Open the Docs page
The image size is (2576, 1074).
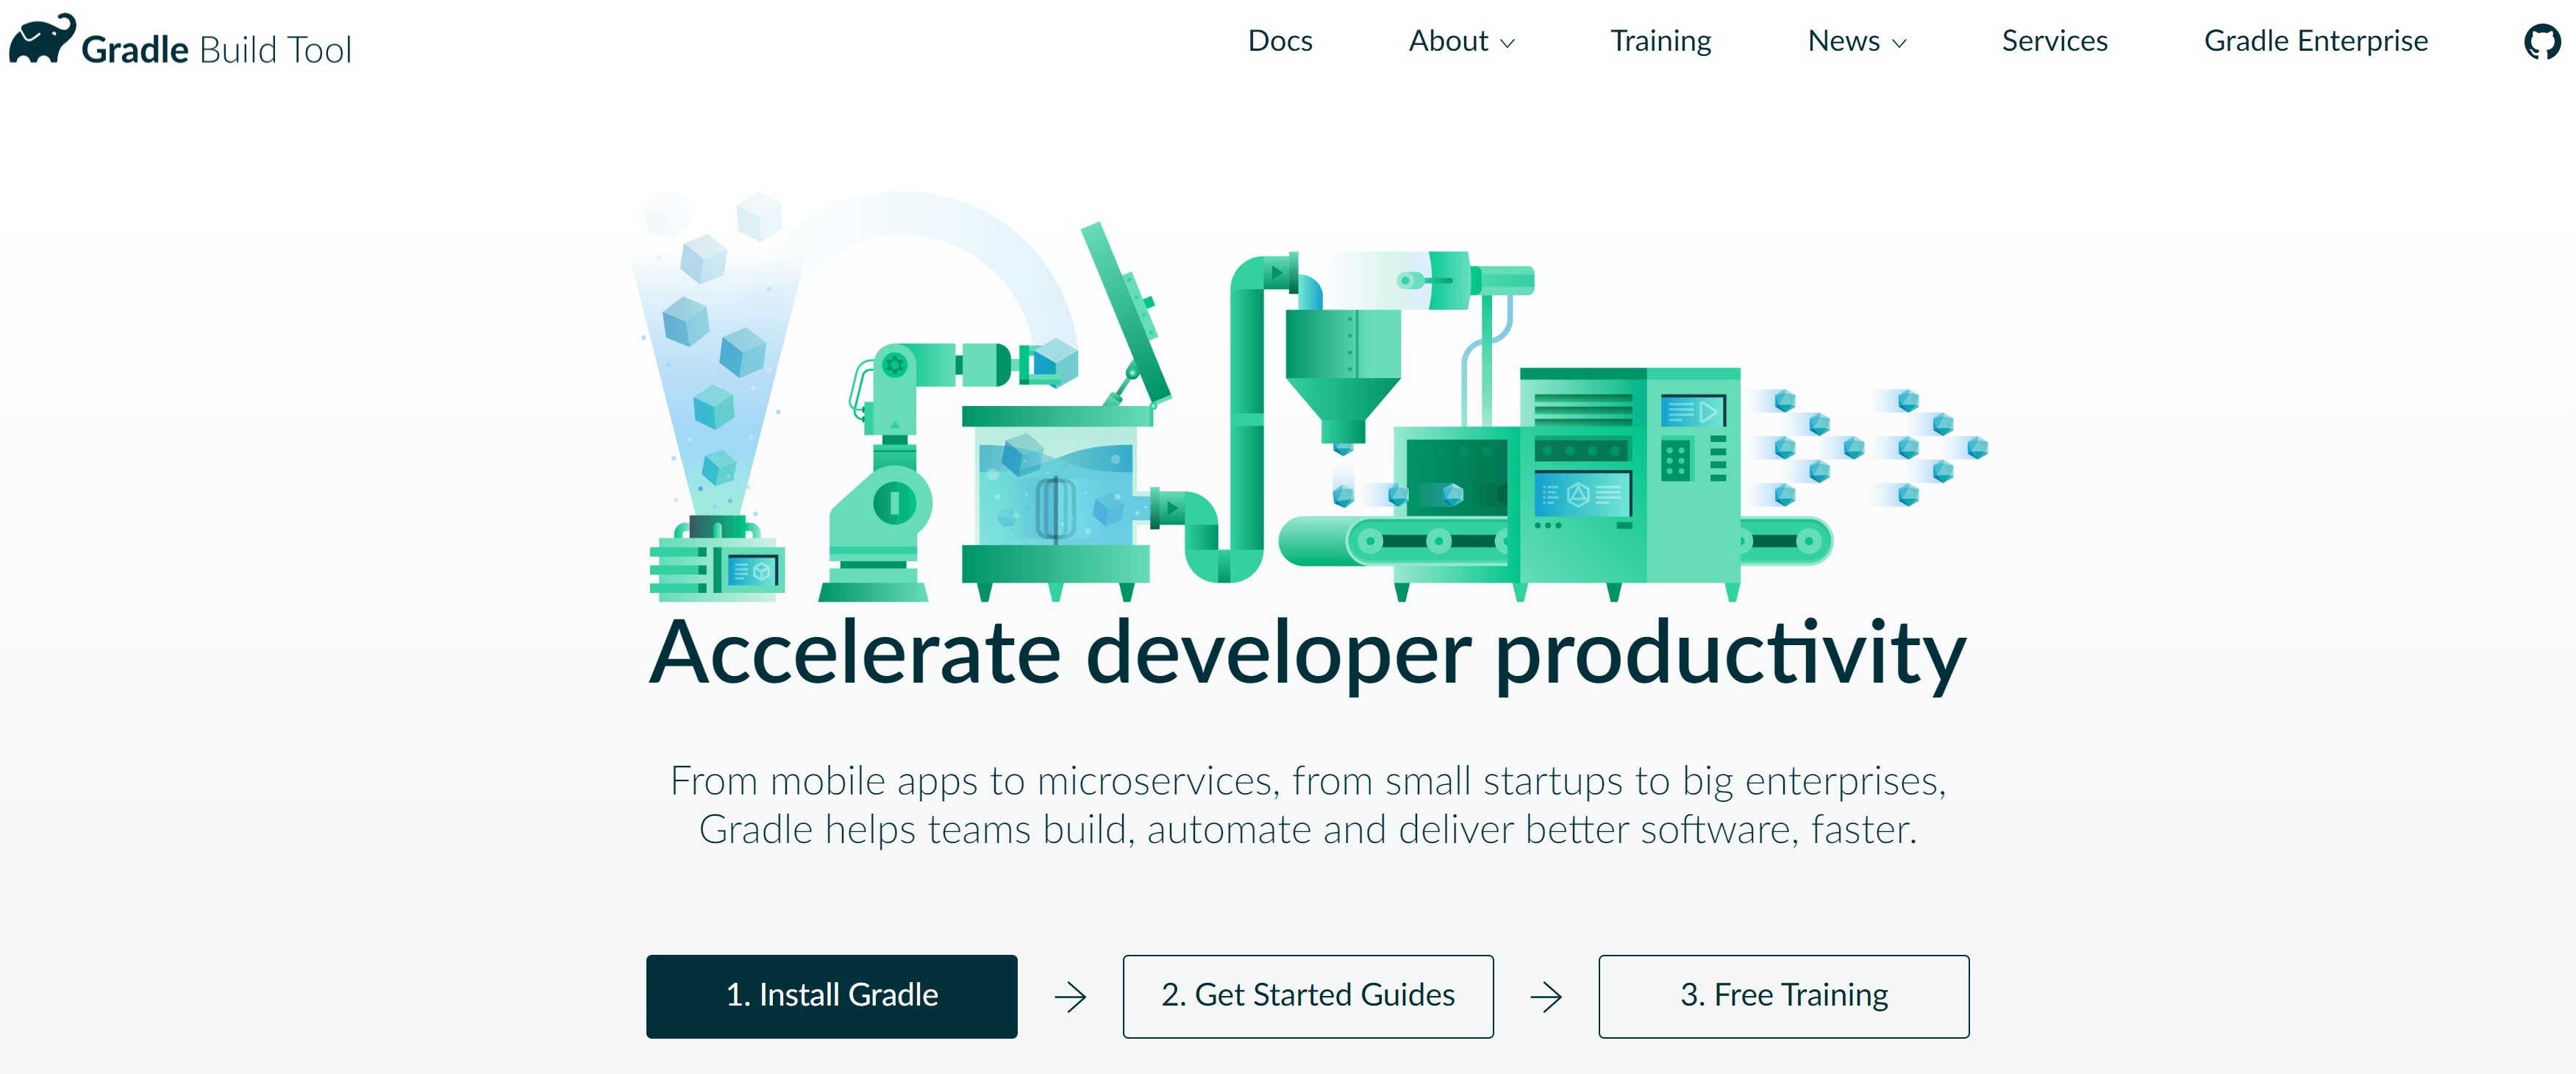pyautogui.click(x=1279, y=41)
